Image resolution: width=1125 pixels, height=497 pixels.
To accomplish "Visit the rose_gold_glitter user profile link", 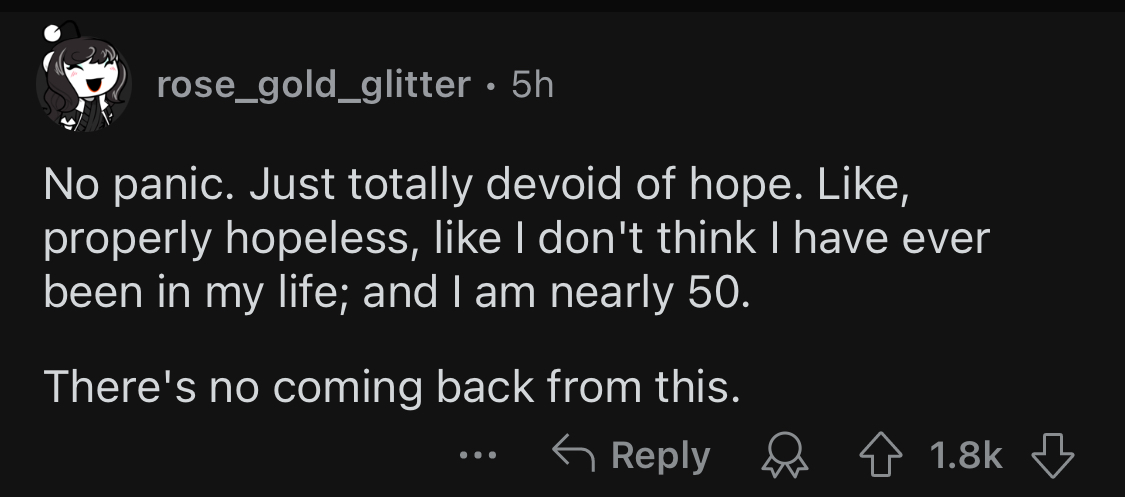I will [x=313, y=86].
